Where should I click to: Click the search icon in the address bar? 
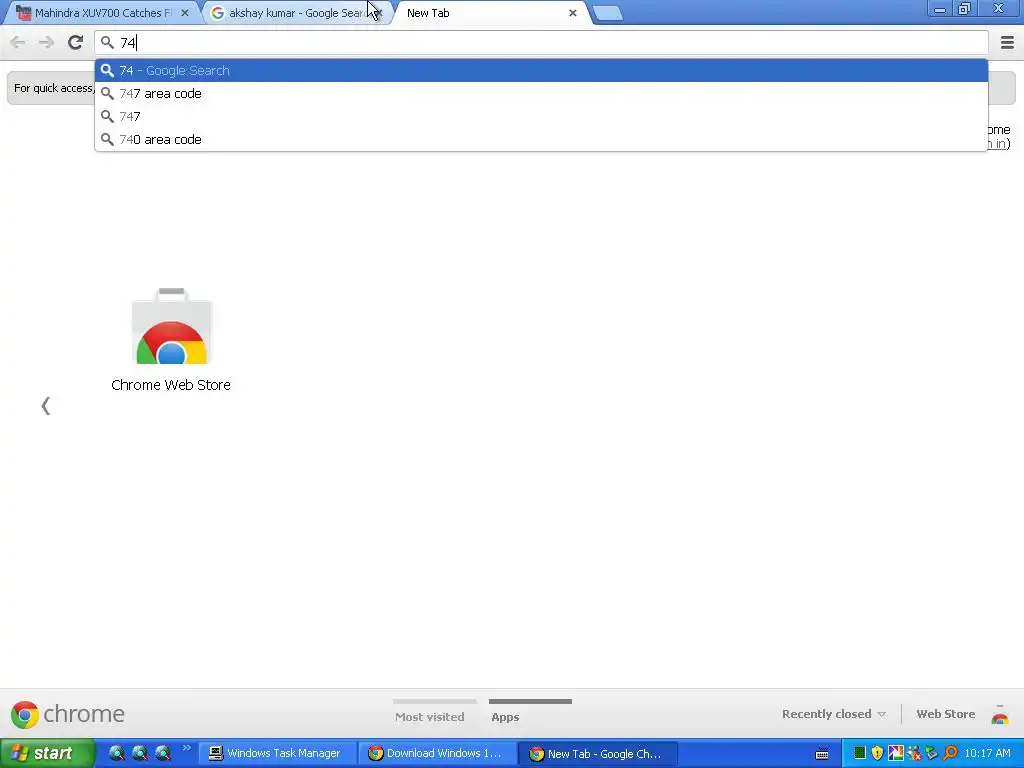(107, 43)
